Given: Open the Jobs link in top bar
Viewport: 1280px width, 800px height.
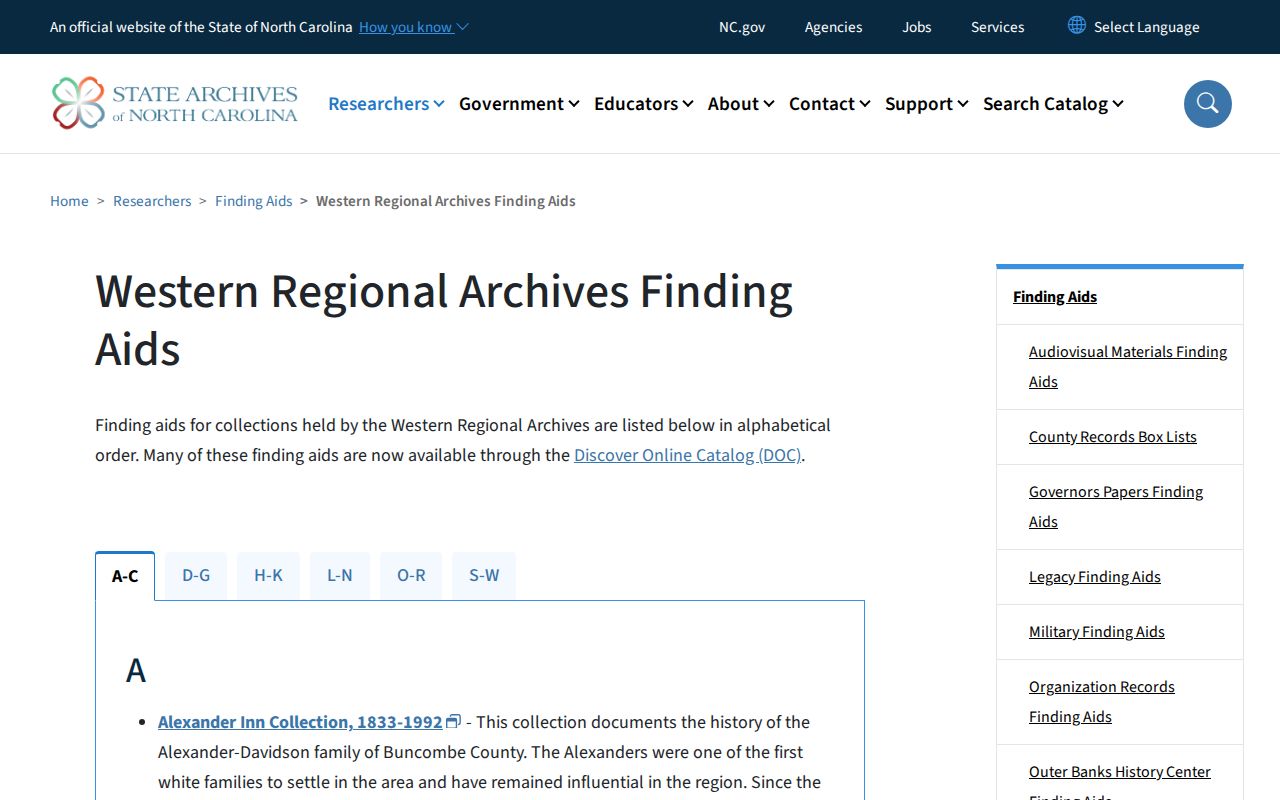Looking at the screenshot, I should [x=917, y=27].
